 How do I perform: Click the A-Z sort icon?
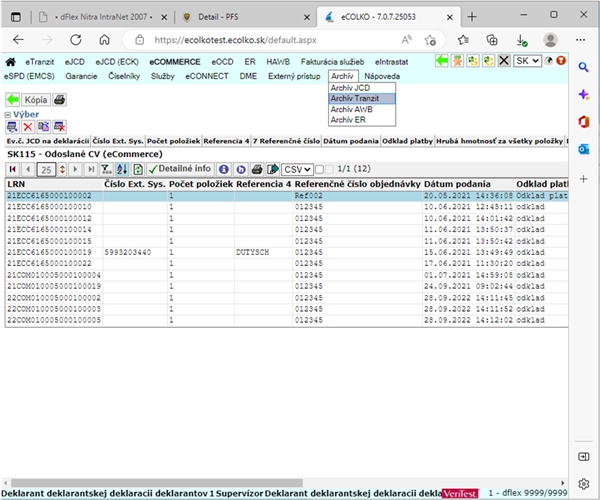coord(122,169)
